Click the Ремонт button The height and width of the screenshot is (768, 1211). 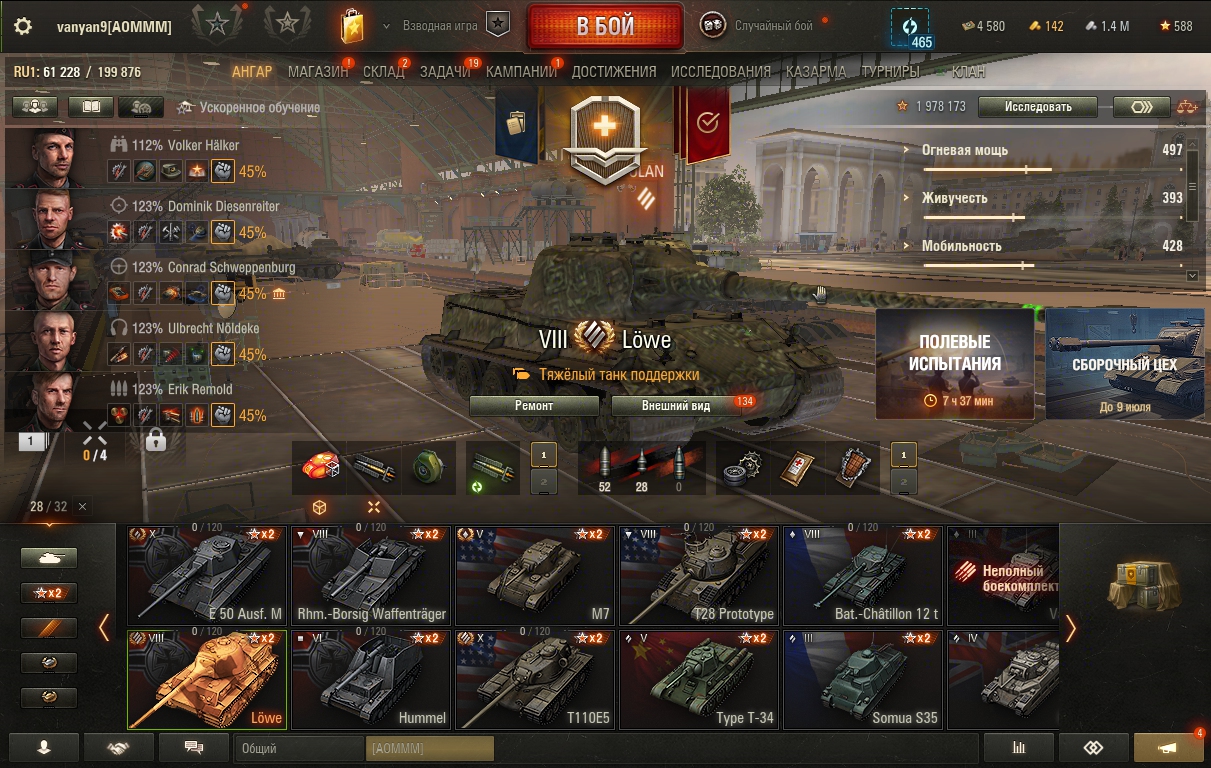click(534, 406)
